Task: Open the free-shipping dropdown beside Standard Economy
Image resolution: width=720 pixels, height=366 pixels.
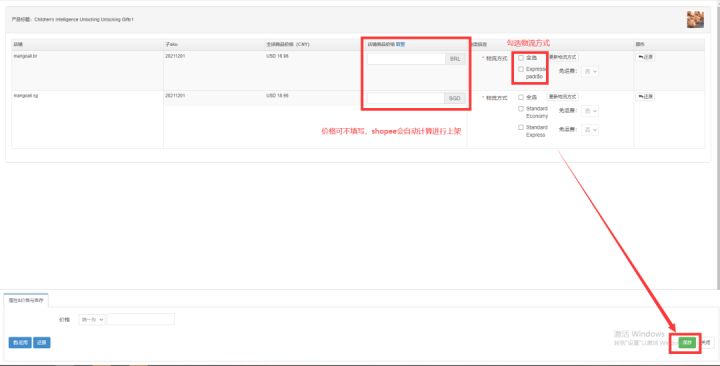Action: pyautogui.click(x=590, y=111)
